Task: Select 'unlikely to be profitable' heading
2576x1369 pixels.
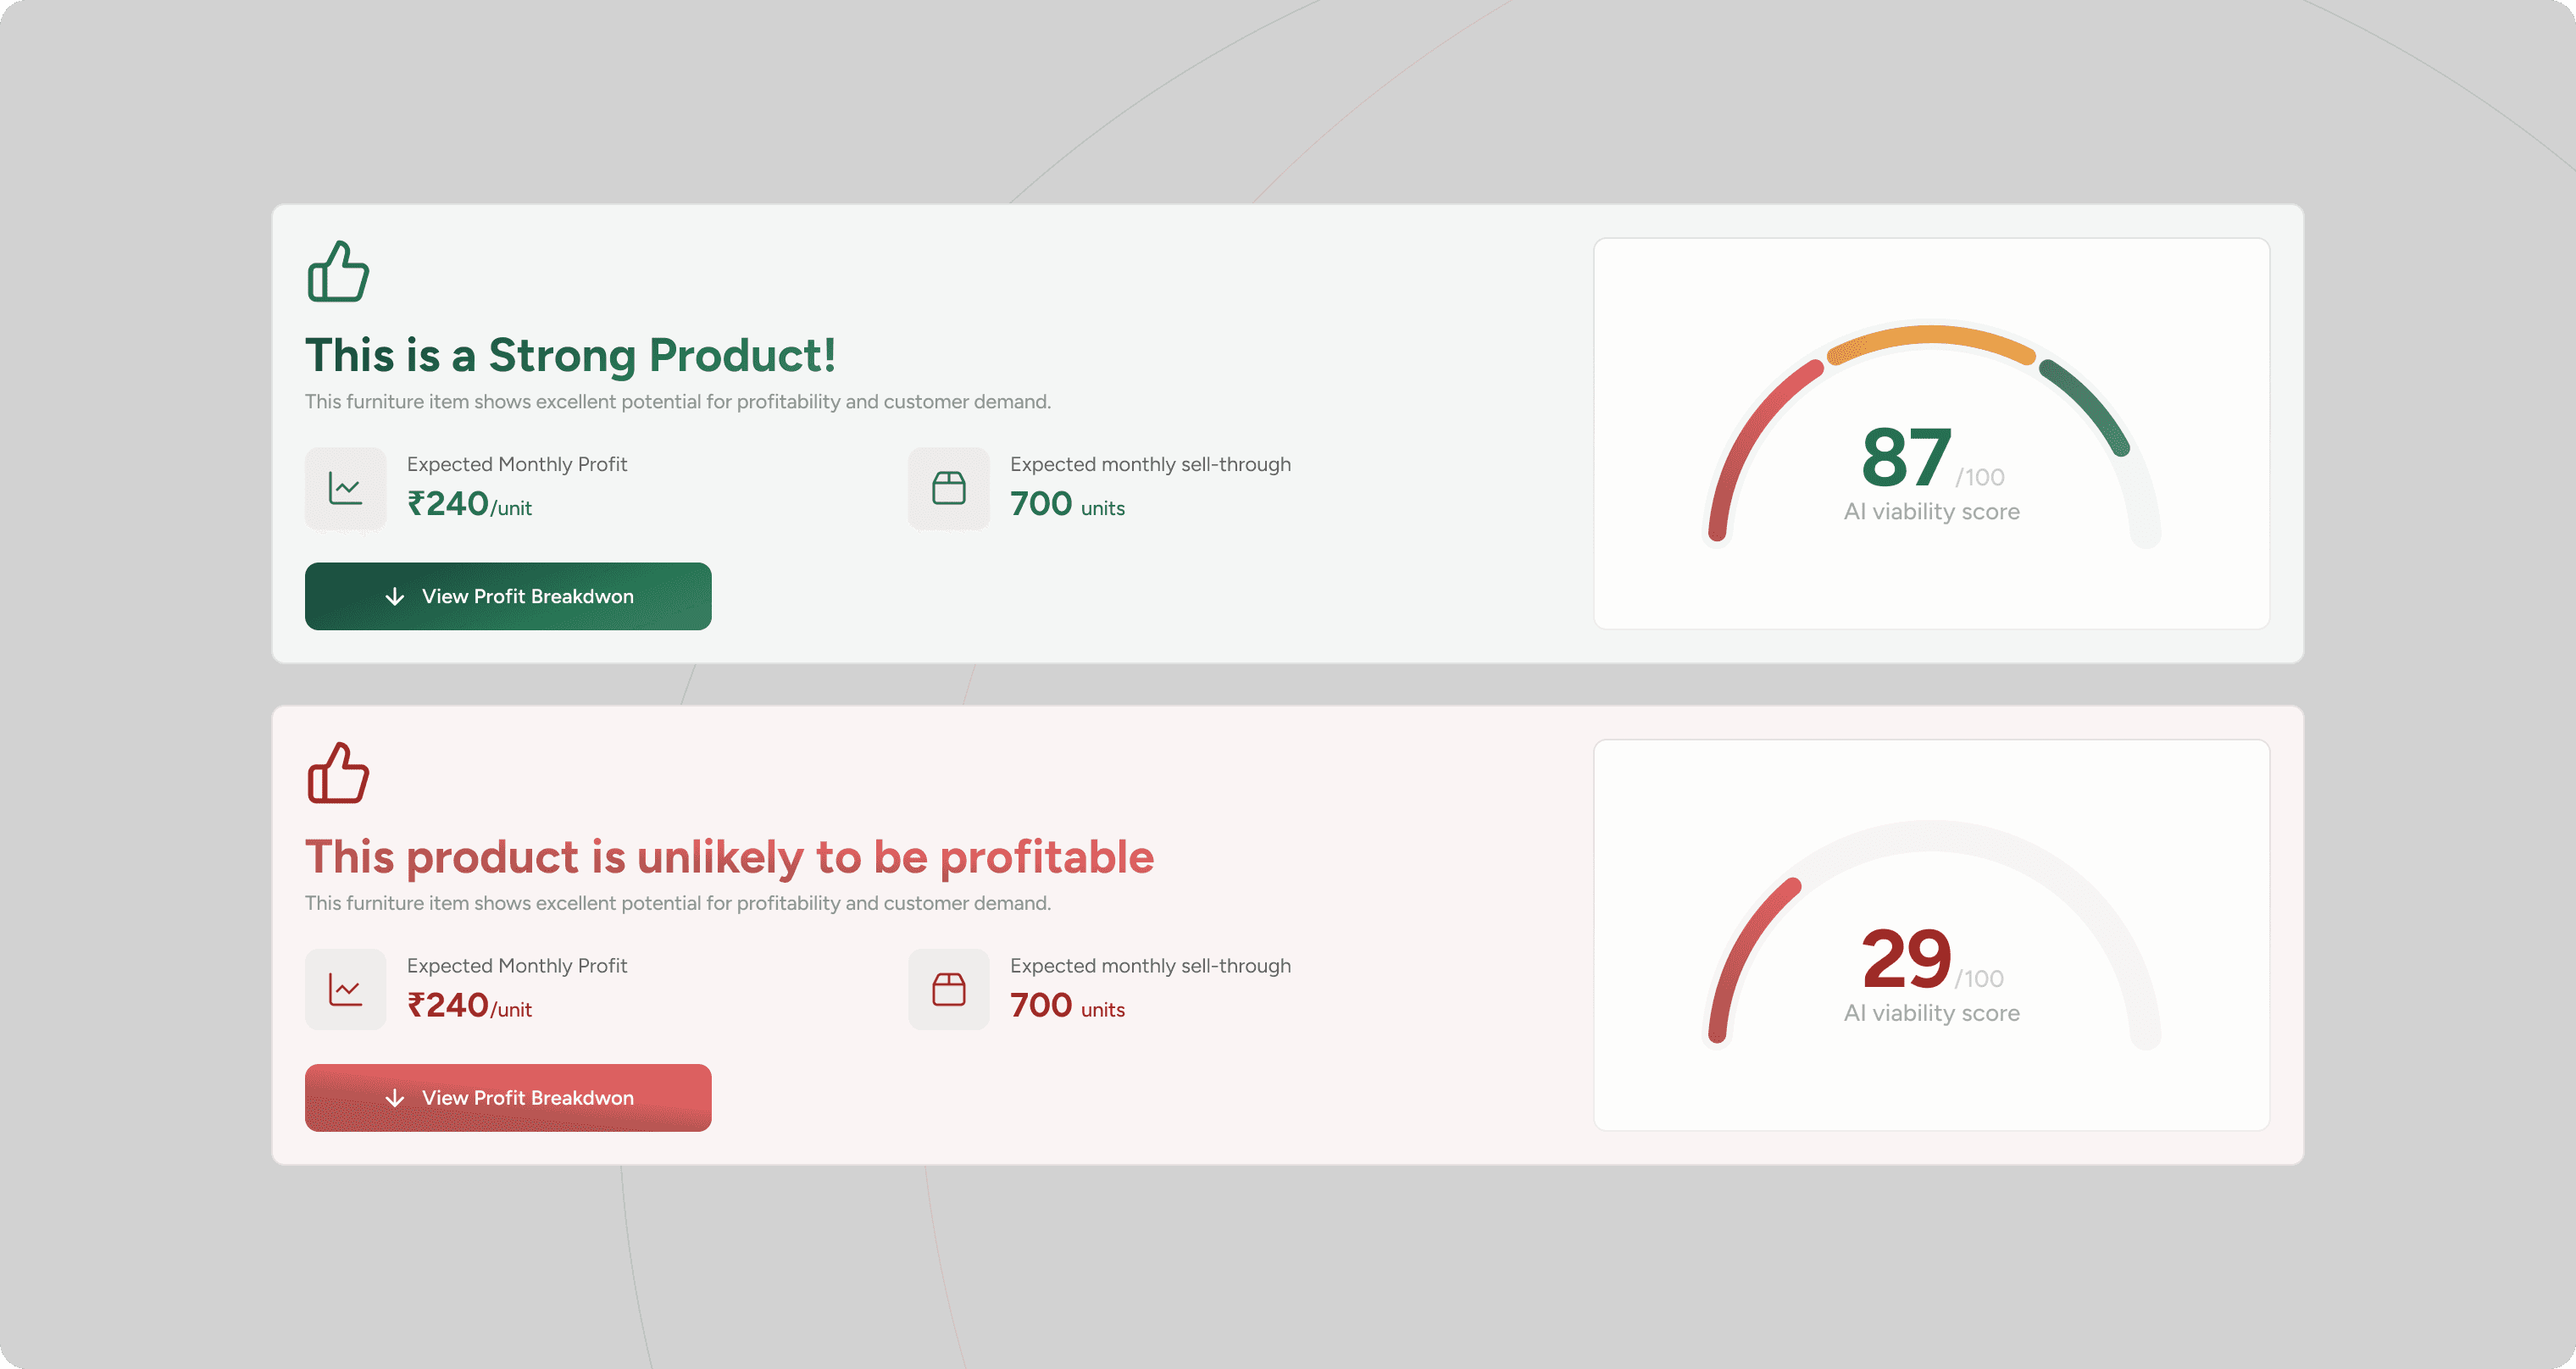Action: (x=729, y=857)
